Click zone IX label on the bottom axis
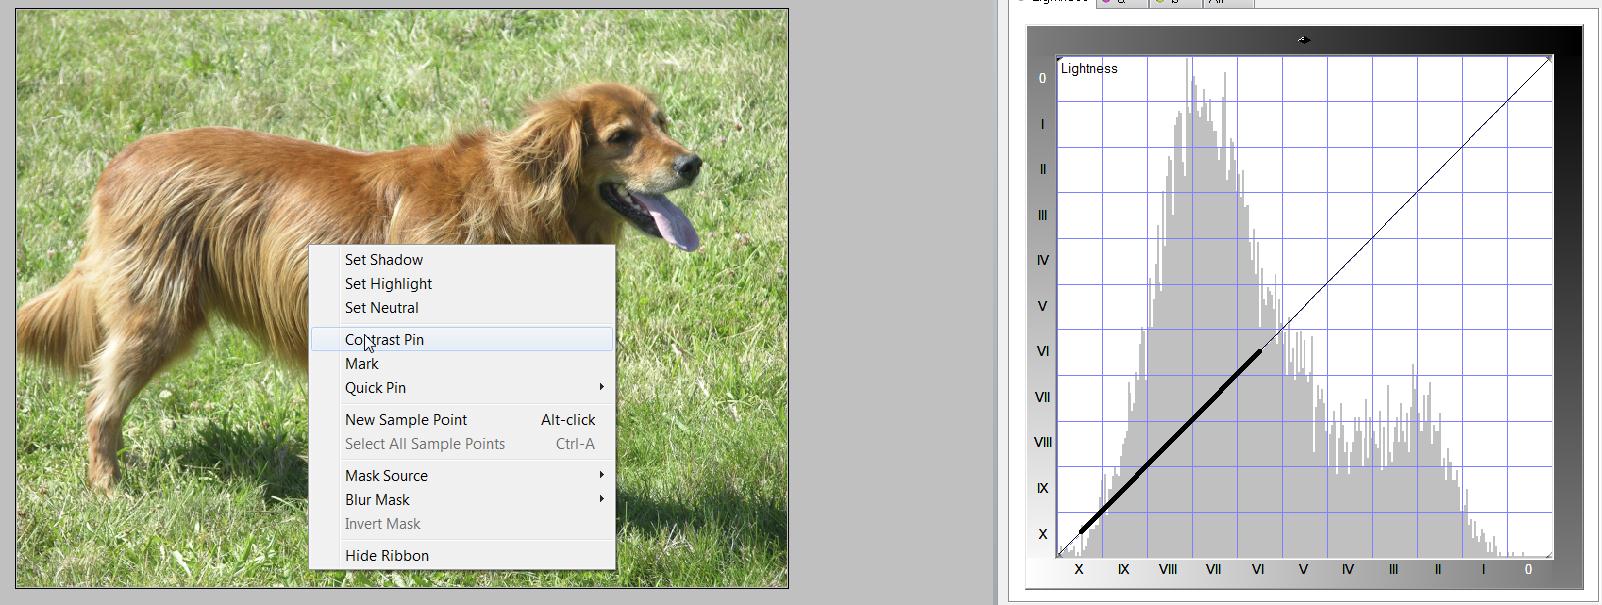This screenshot has height=605, width=1602. point(1123,569)
